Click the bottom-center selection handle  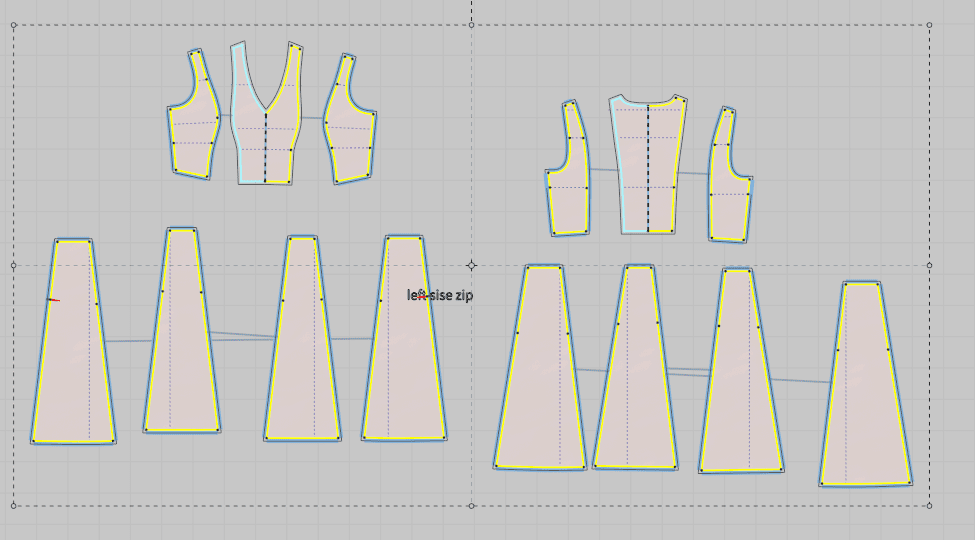pos(472,505)
